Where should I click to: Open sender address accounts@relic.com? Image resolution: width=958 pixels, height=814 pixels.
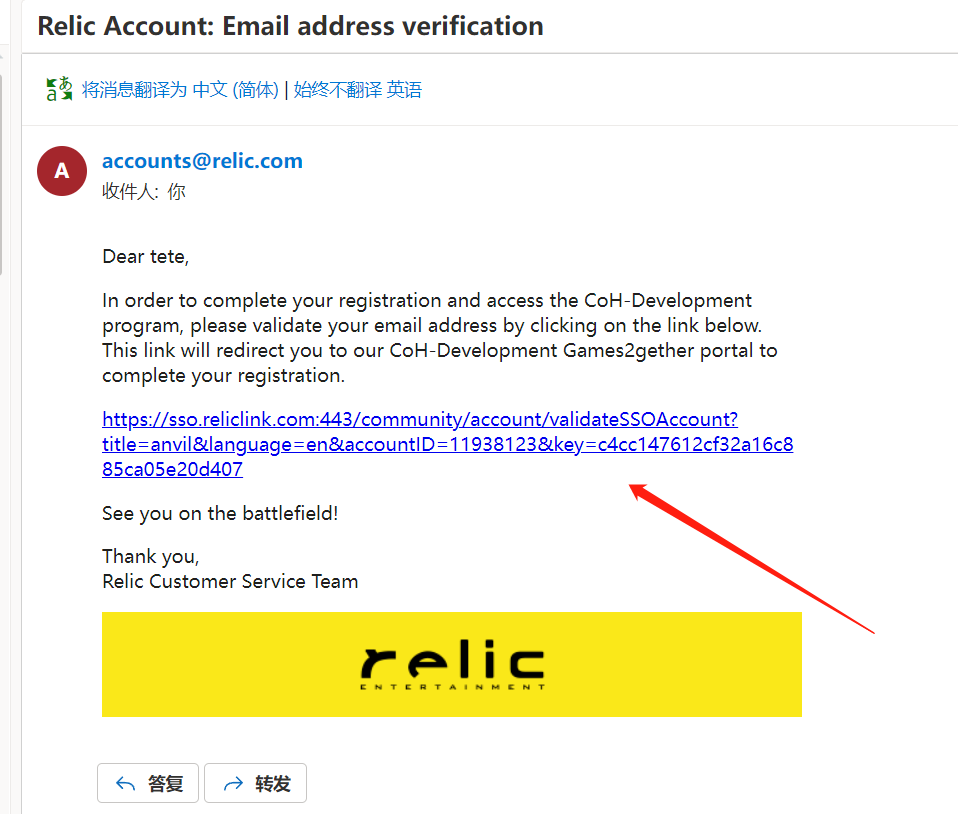click(x=202, y=161)
